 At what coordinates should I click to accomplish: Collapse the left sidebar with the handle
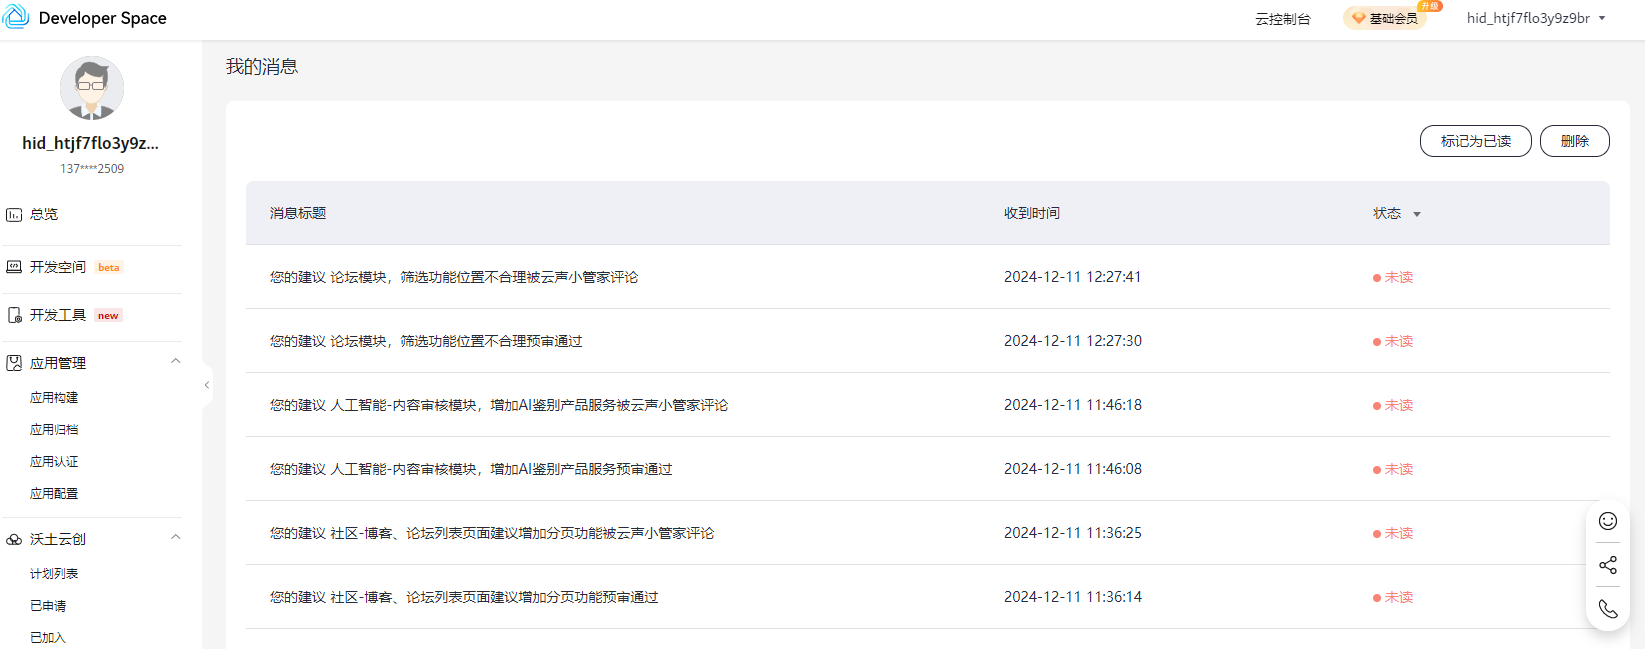tap(207, 385)
